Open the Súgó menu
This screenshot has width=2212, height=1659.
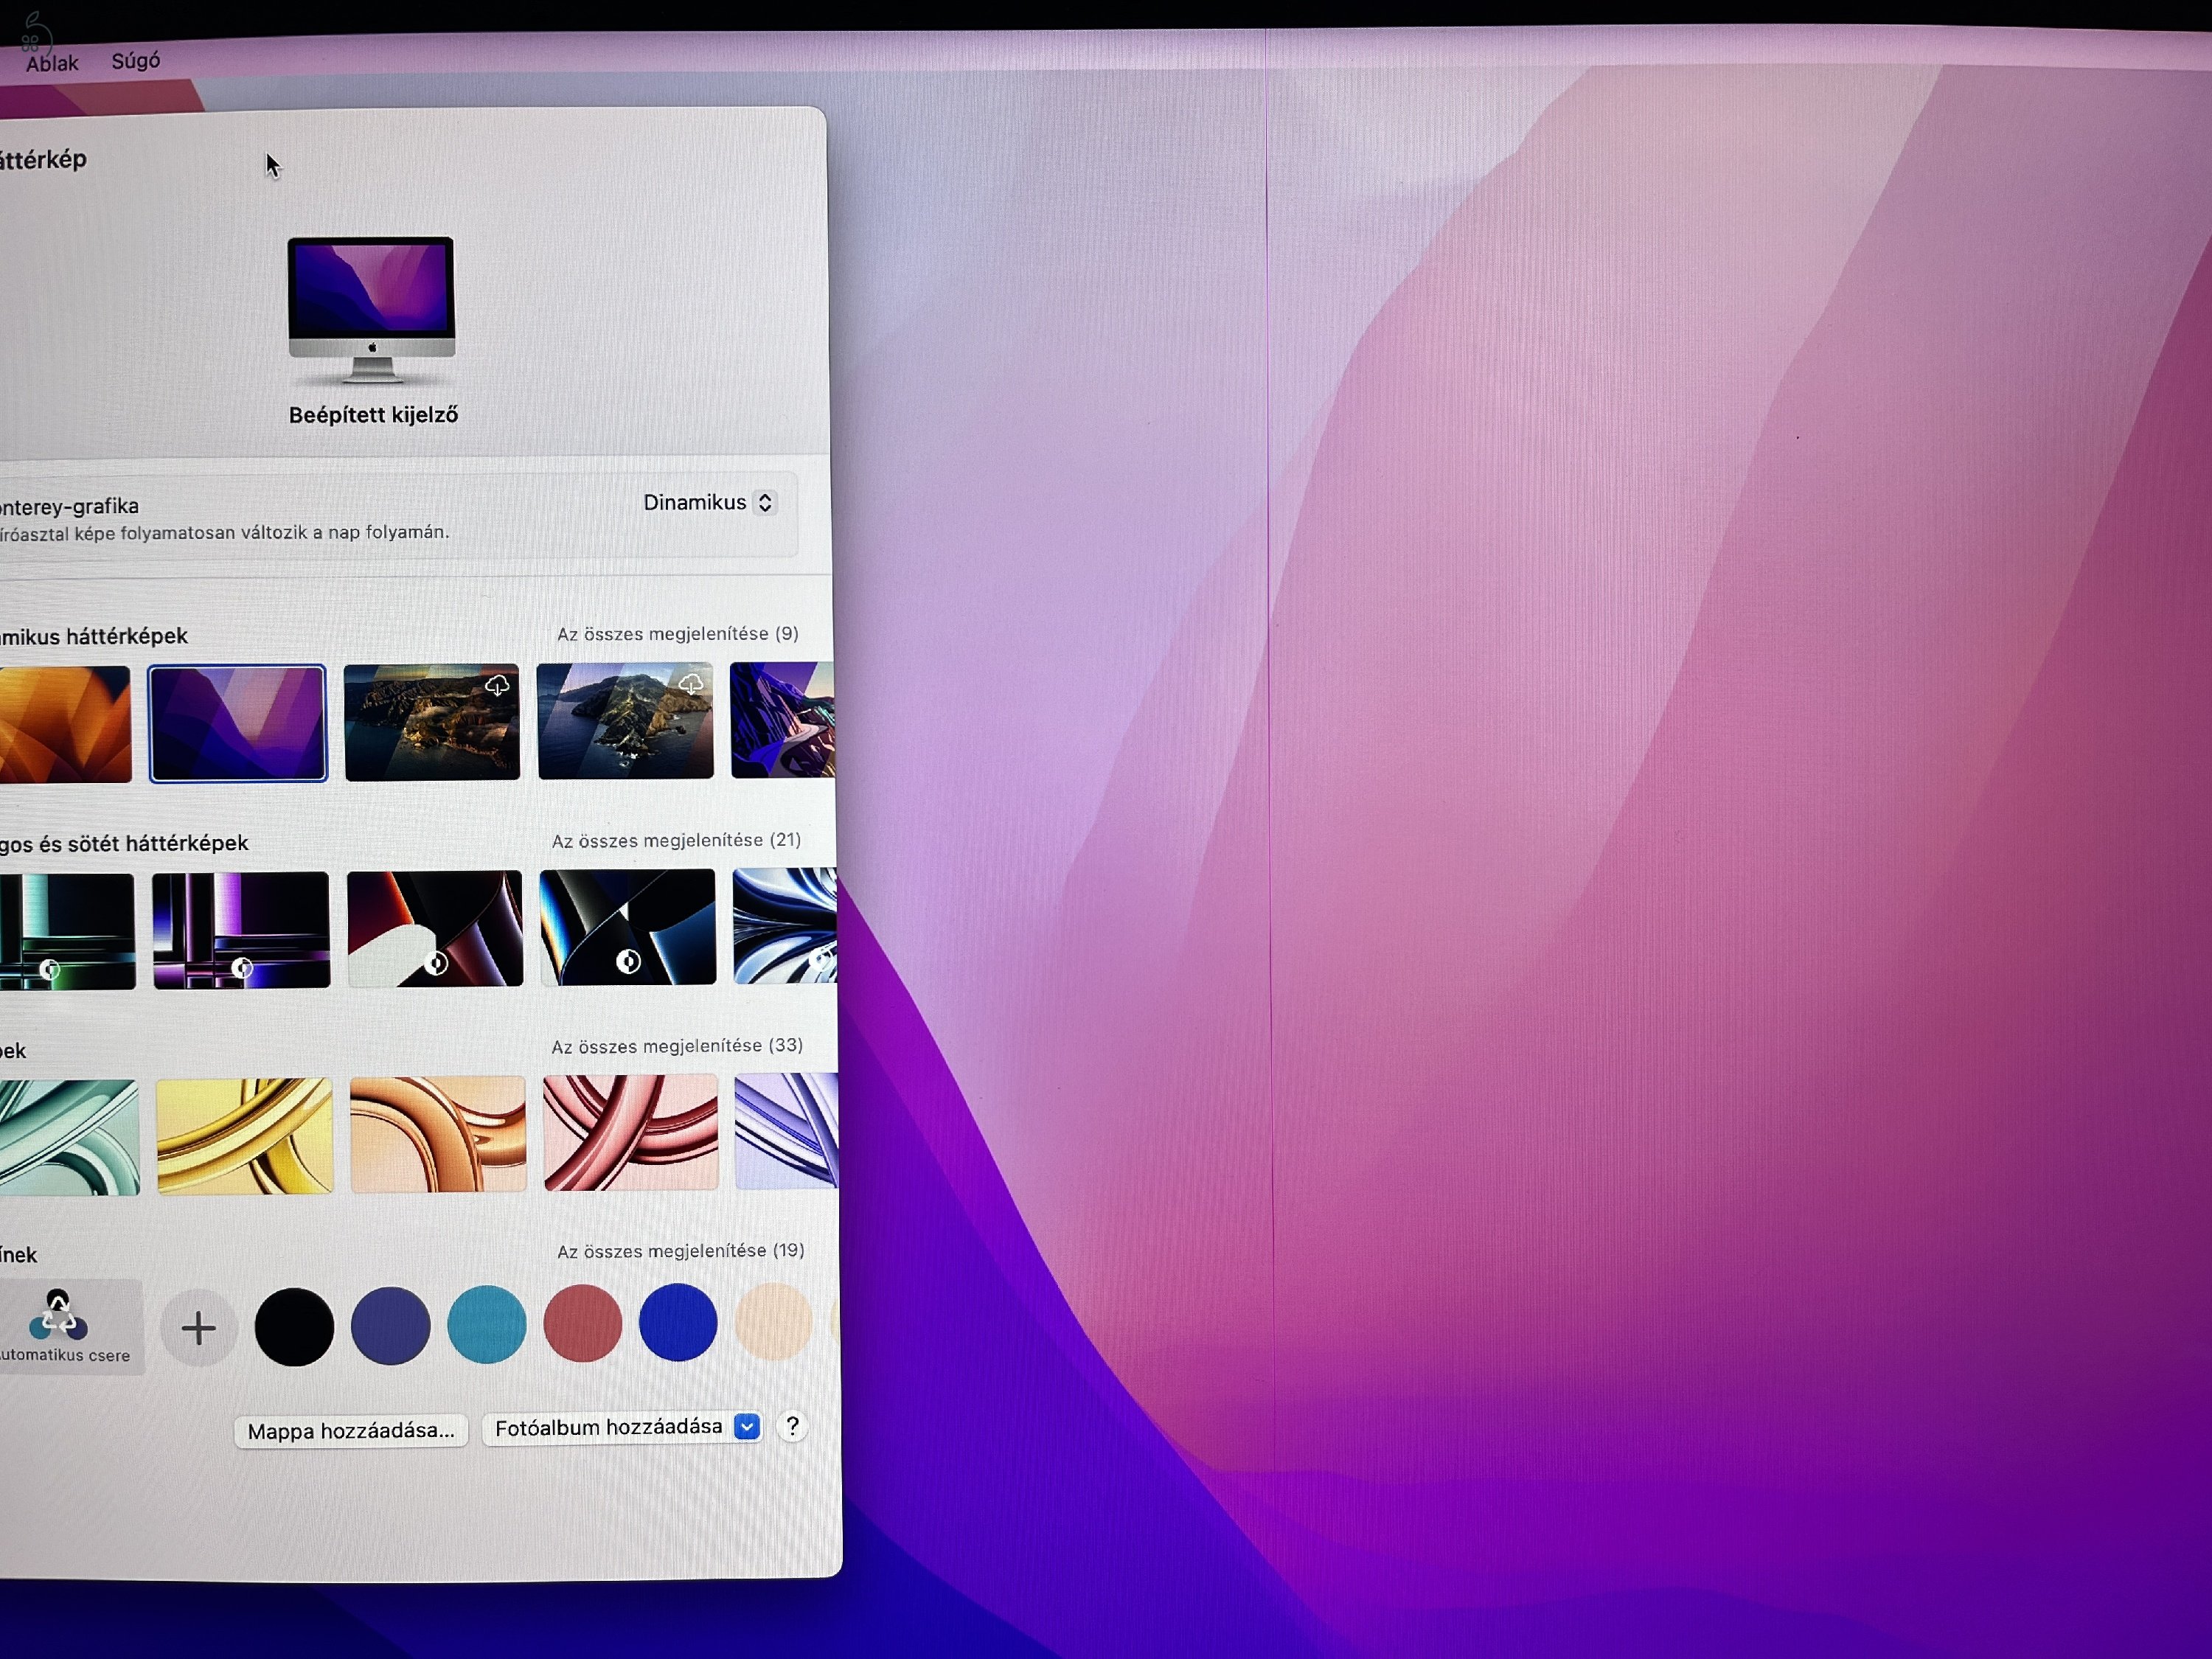click(136, 61)
